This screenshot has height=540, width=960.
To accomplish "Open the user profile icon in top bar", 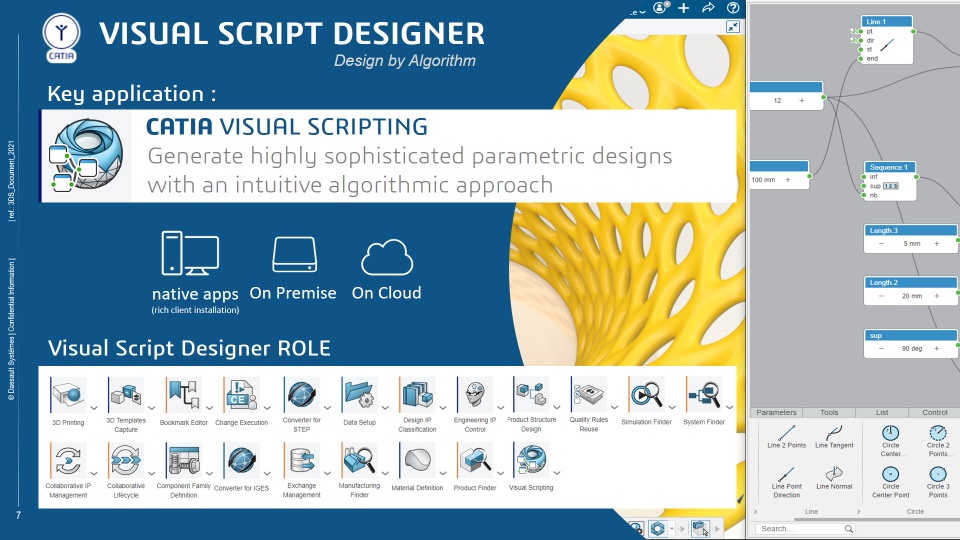I will [661, 8].
